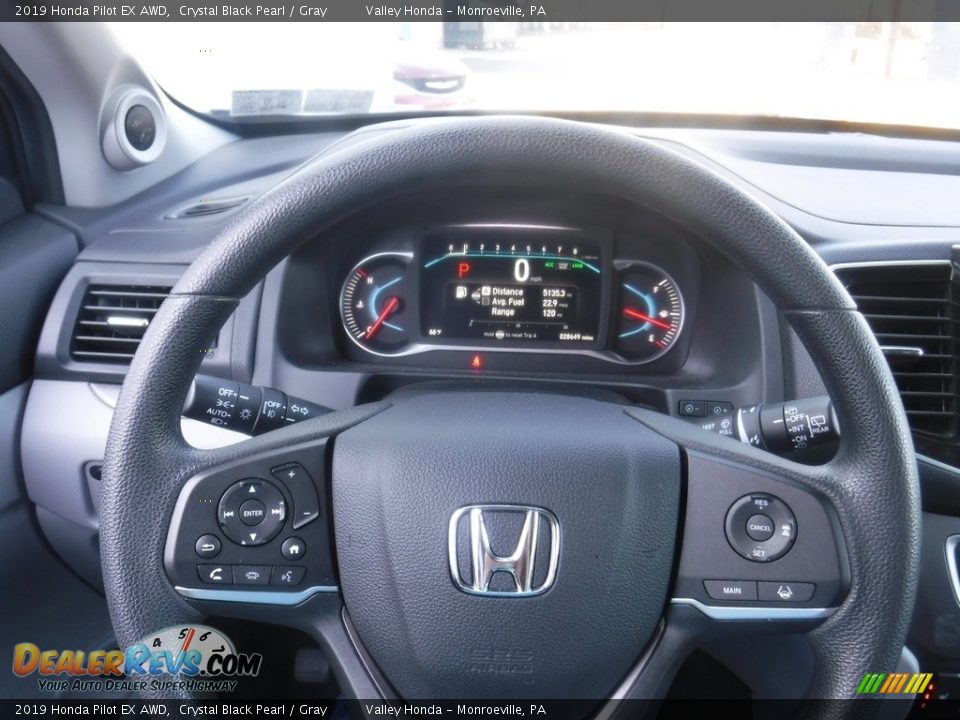Tap the outside temperature reading

(x=434, y=332)
